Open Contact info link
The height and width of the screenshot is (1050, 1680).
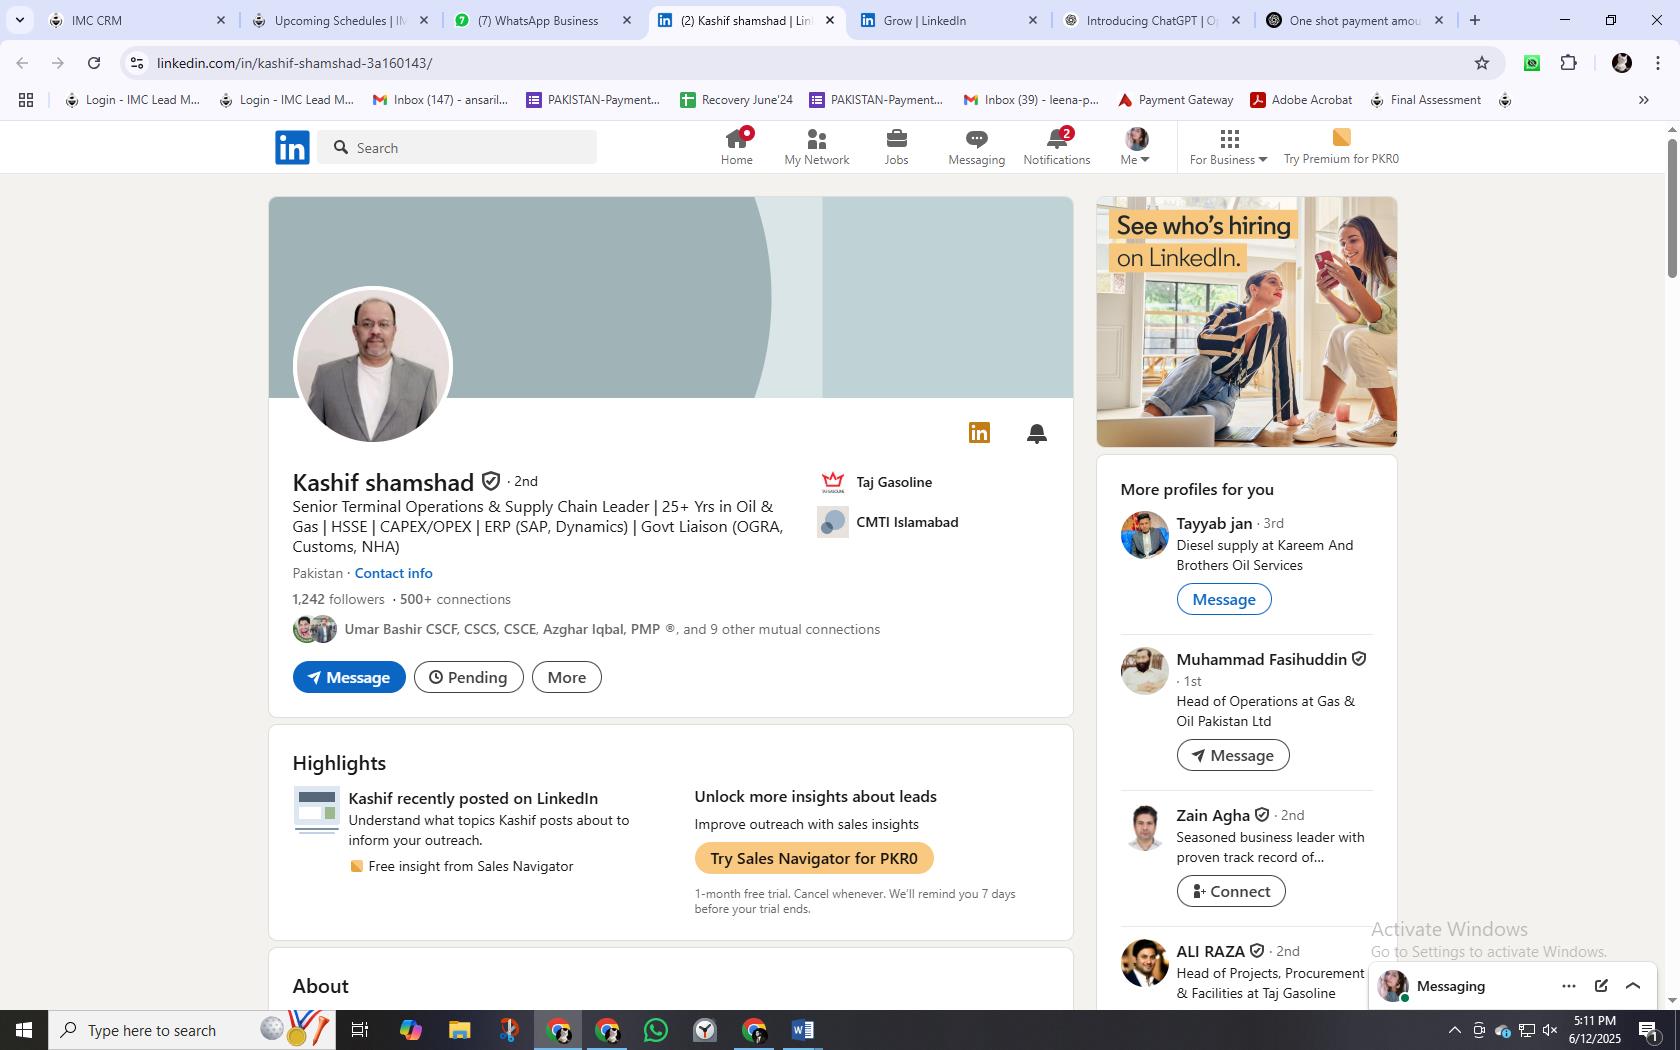(x=393, y=573)
